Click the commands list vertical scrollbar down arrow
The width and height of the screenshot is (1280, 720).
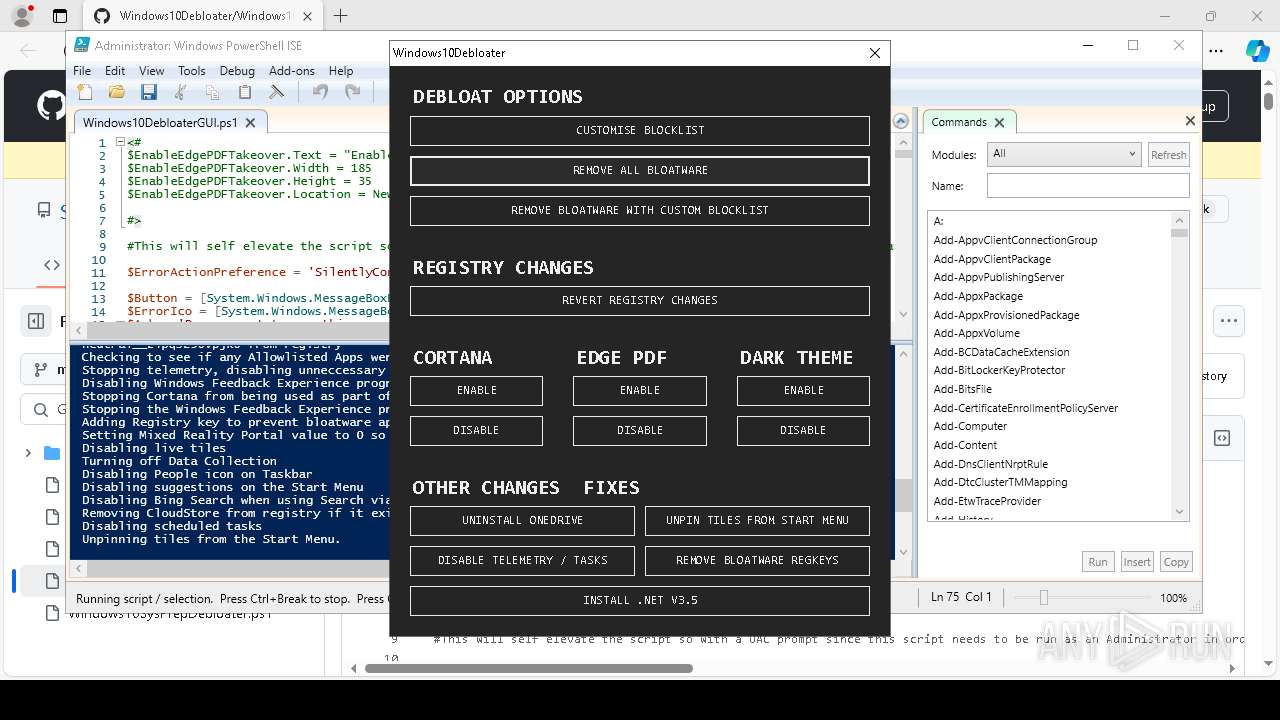(x=1180, y=512)
